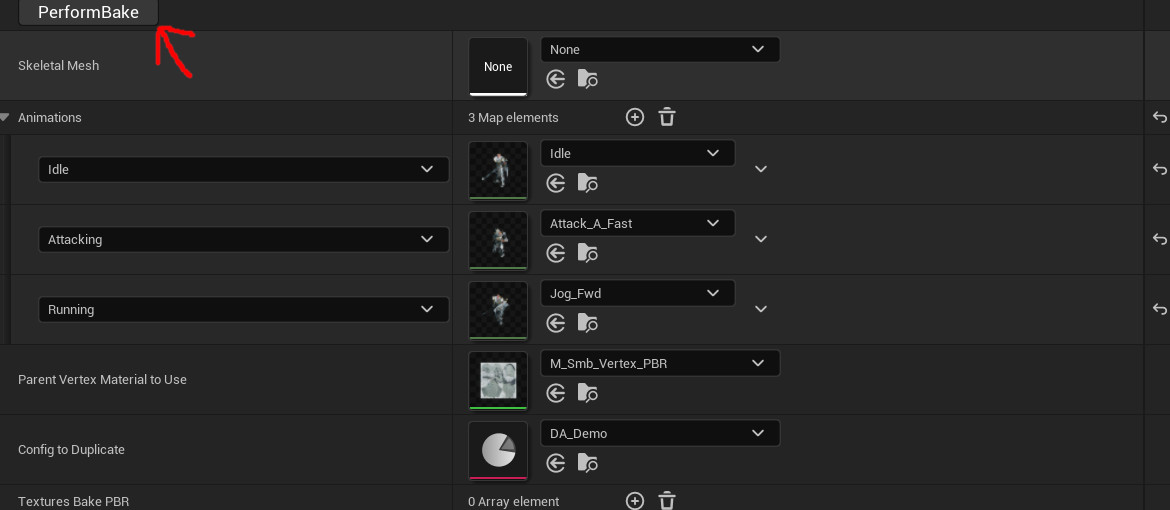Screen dimensions: 1170x510
Task: Open the Idle key dropdown
Action: [243, 169]
